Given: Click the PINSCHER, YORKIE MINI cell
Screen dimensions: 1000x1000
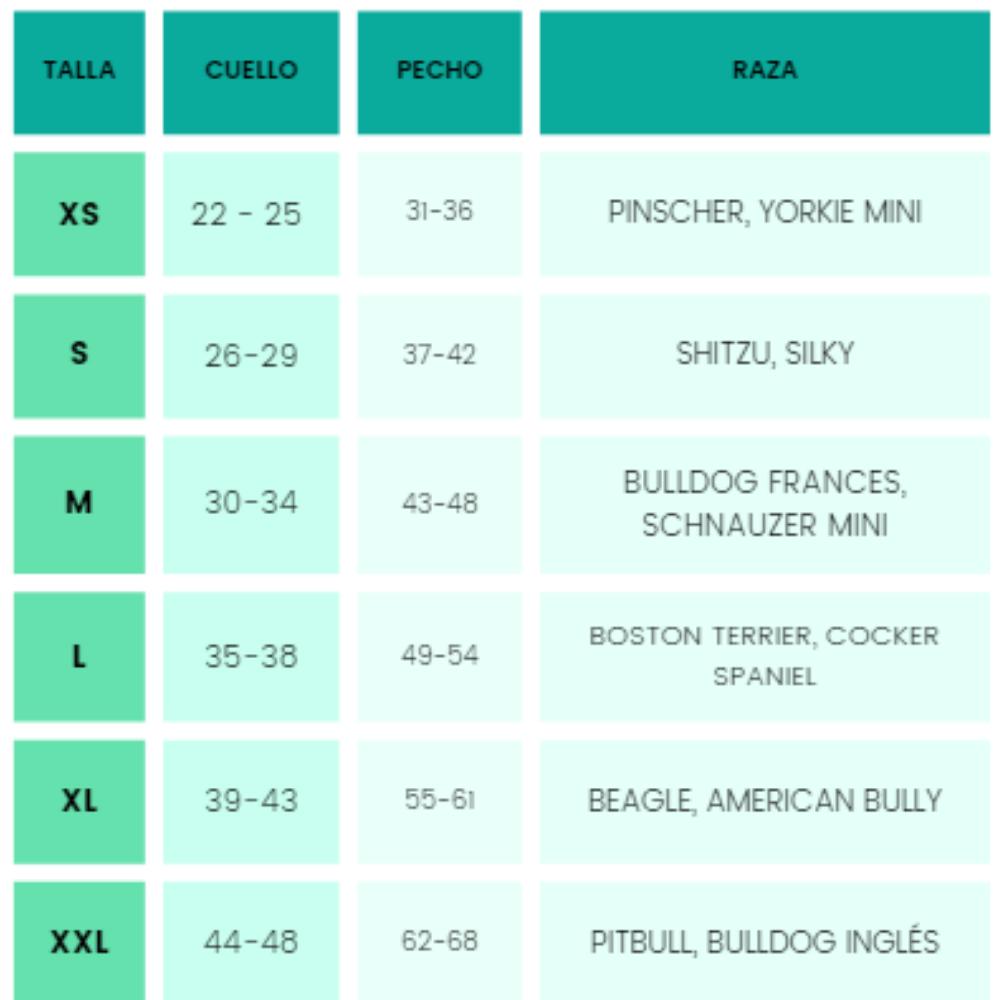Looking at the screenshot, I should tap(765, 214).
